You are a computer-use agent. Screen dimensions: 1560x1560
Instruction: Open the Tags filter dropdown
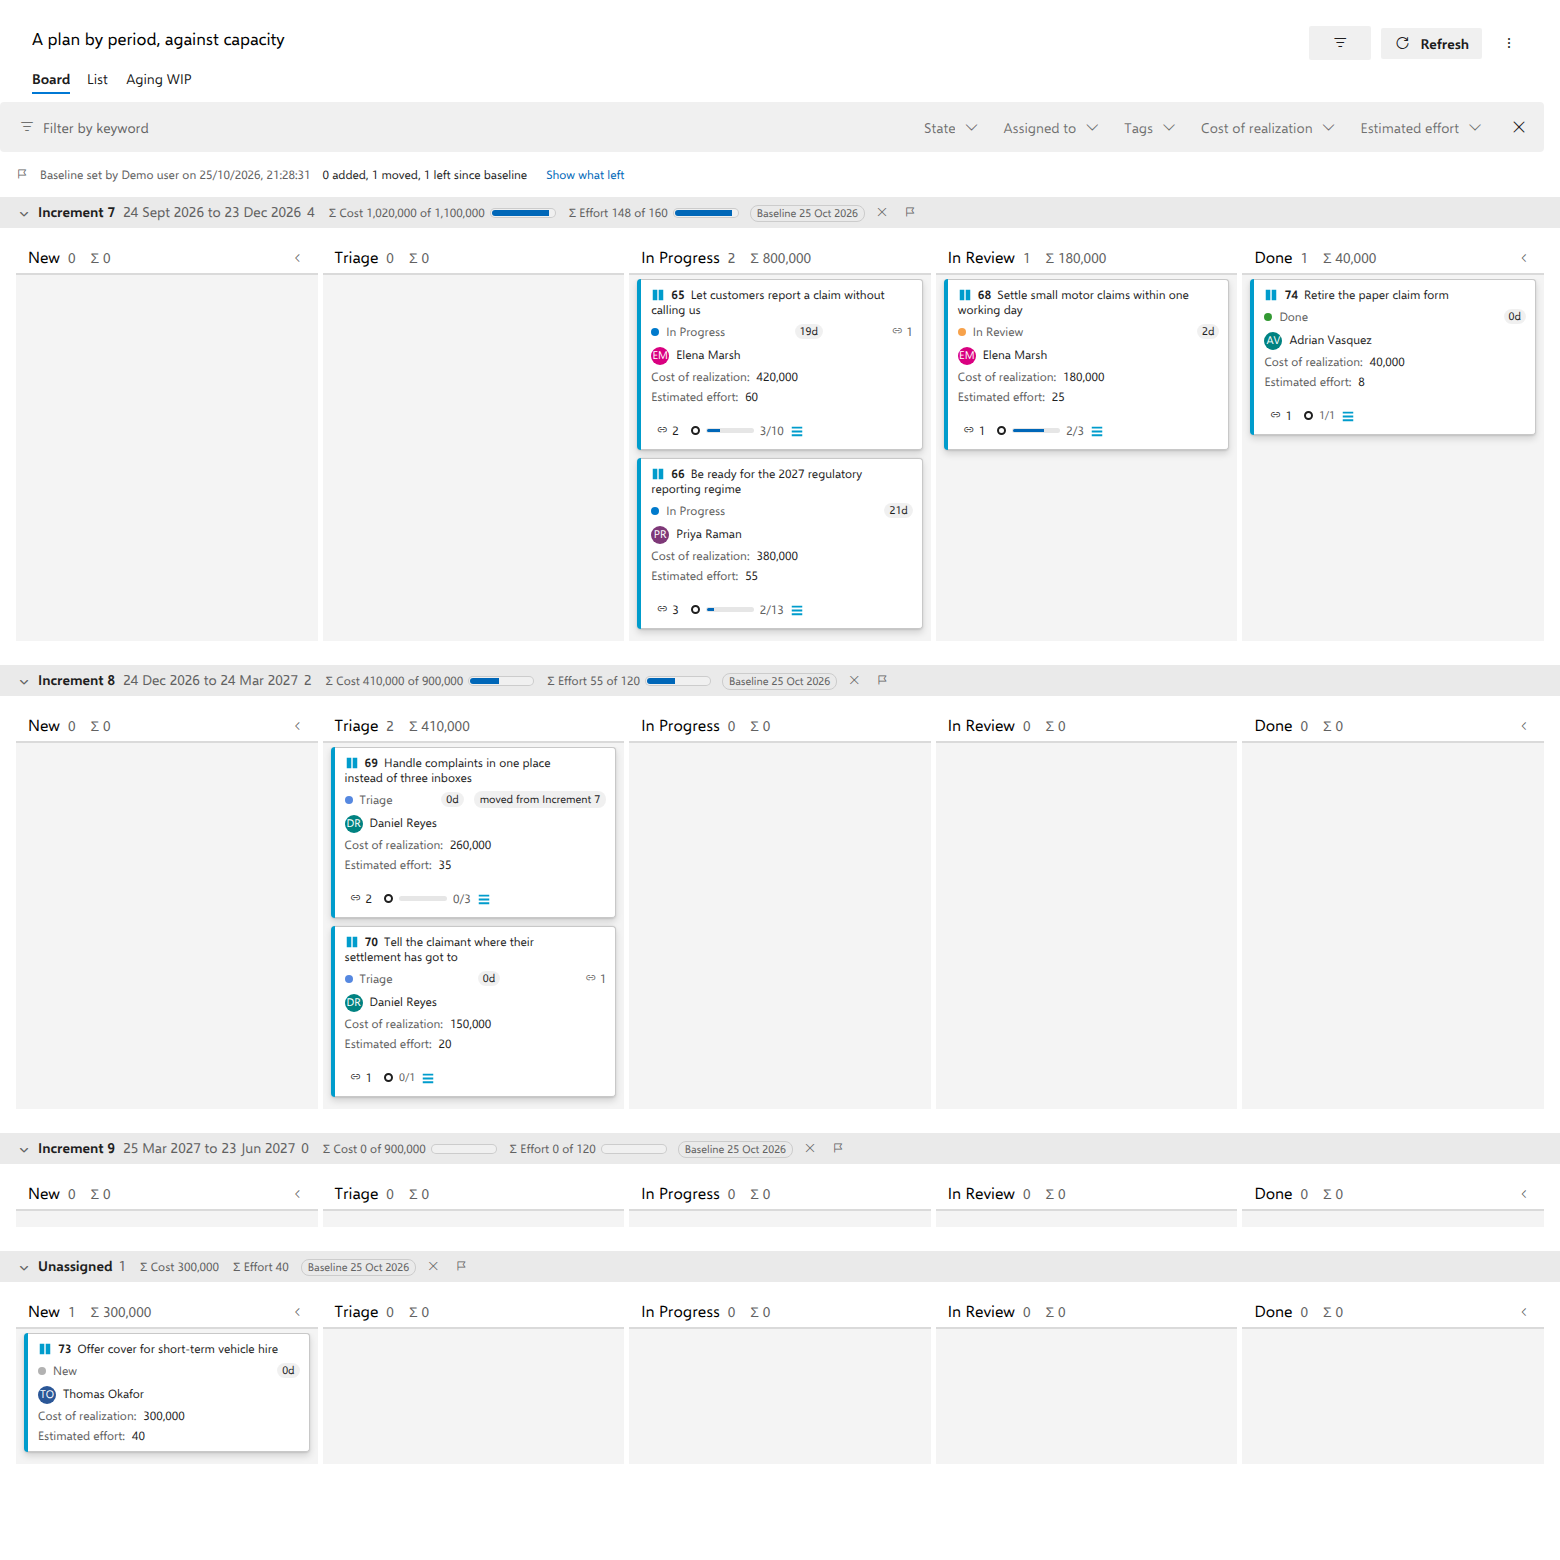pos(1149,128)
